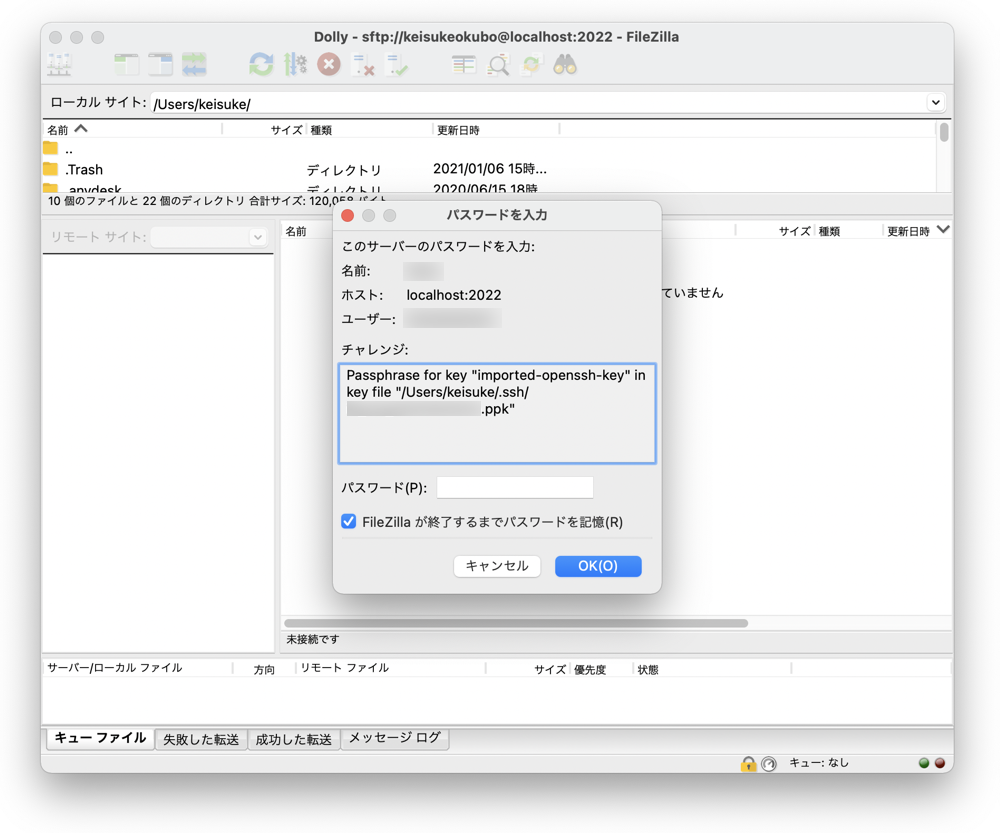The width and height of the screenshot is (1000, 833).
Task: Expand the local site path dropdown
Action: click(x=936, y=103)
